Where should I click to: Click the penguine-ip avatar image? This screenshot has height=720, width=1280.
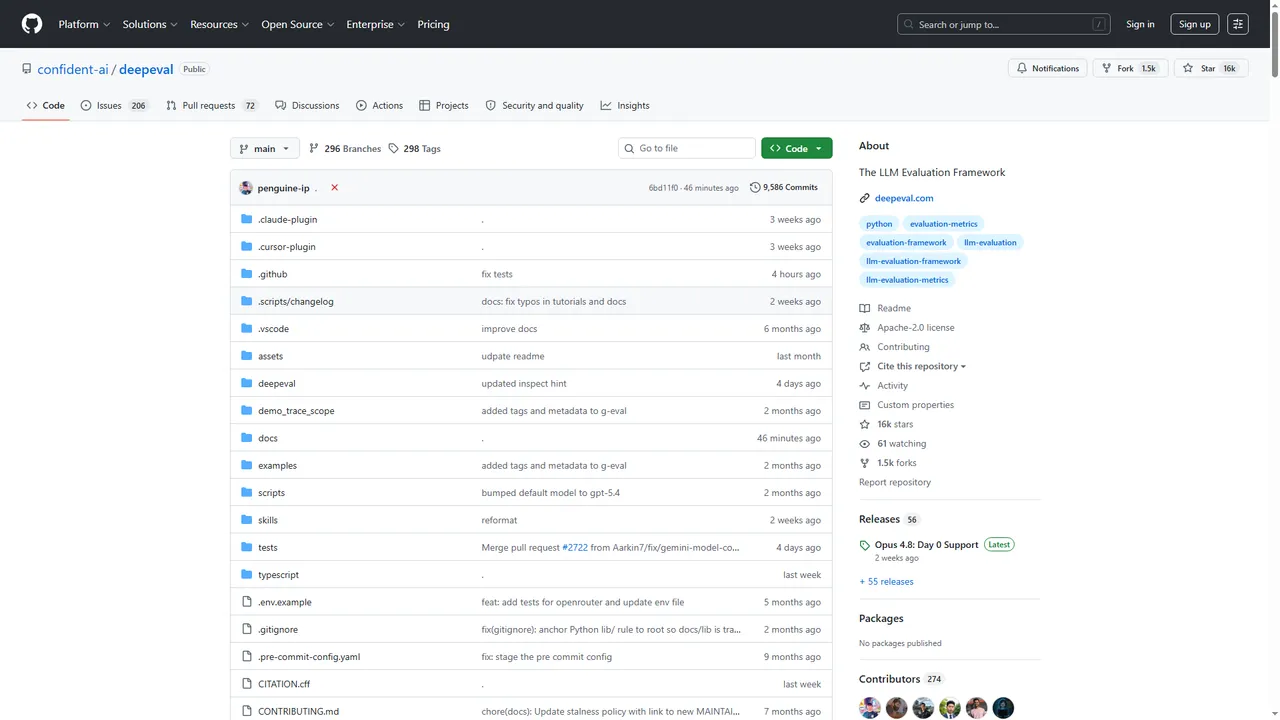click(246, 188)
